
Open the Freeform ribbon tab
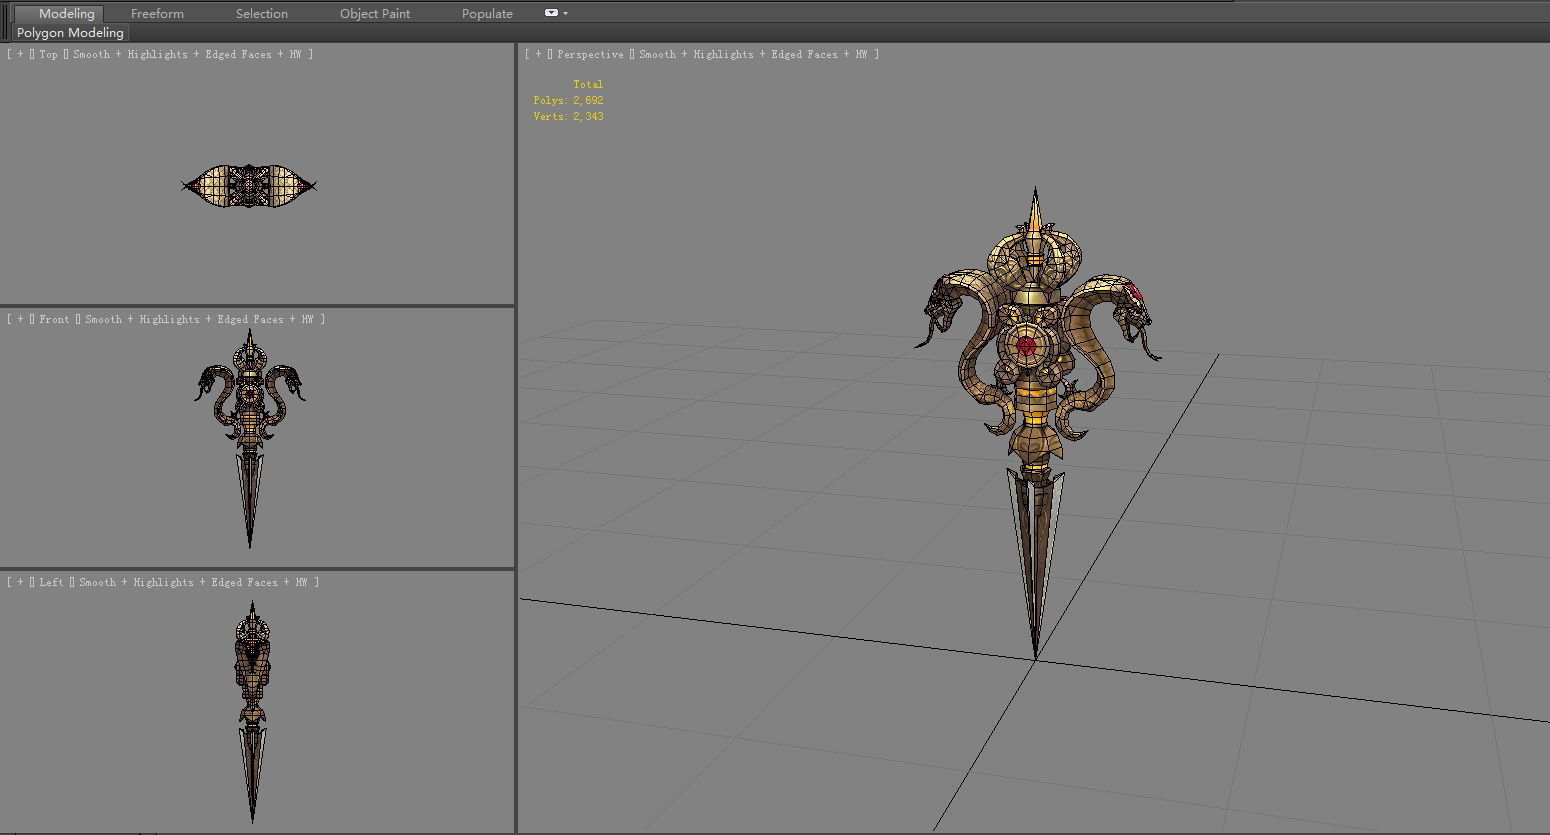(157, 13)
